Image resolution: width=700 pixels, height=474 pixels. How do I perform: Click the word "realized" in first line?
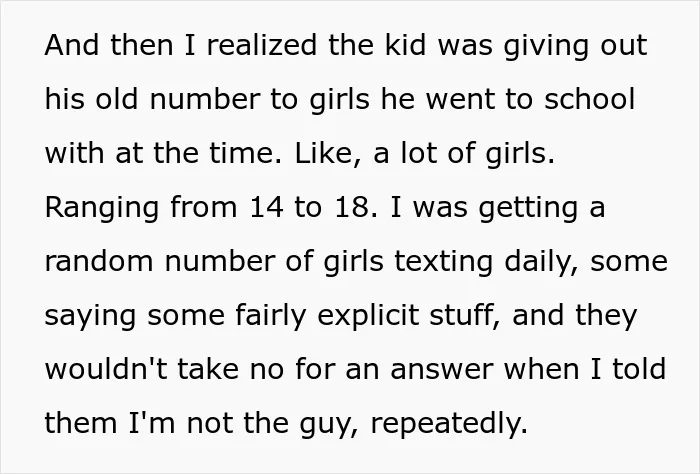[x=262, y=45]
